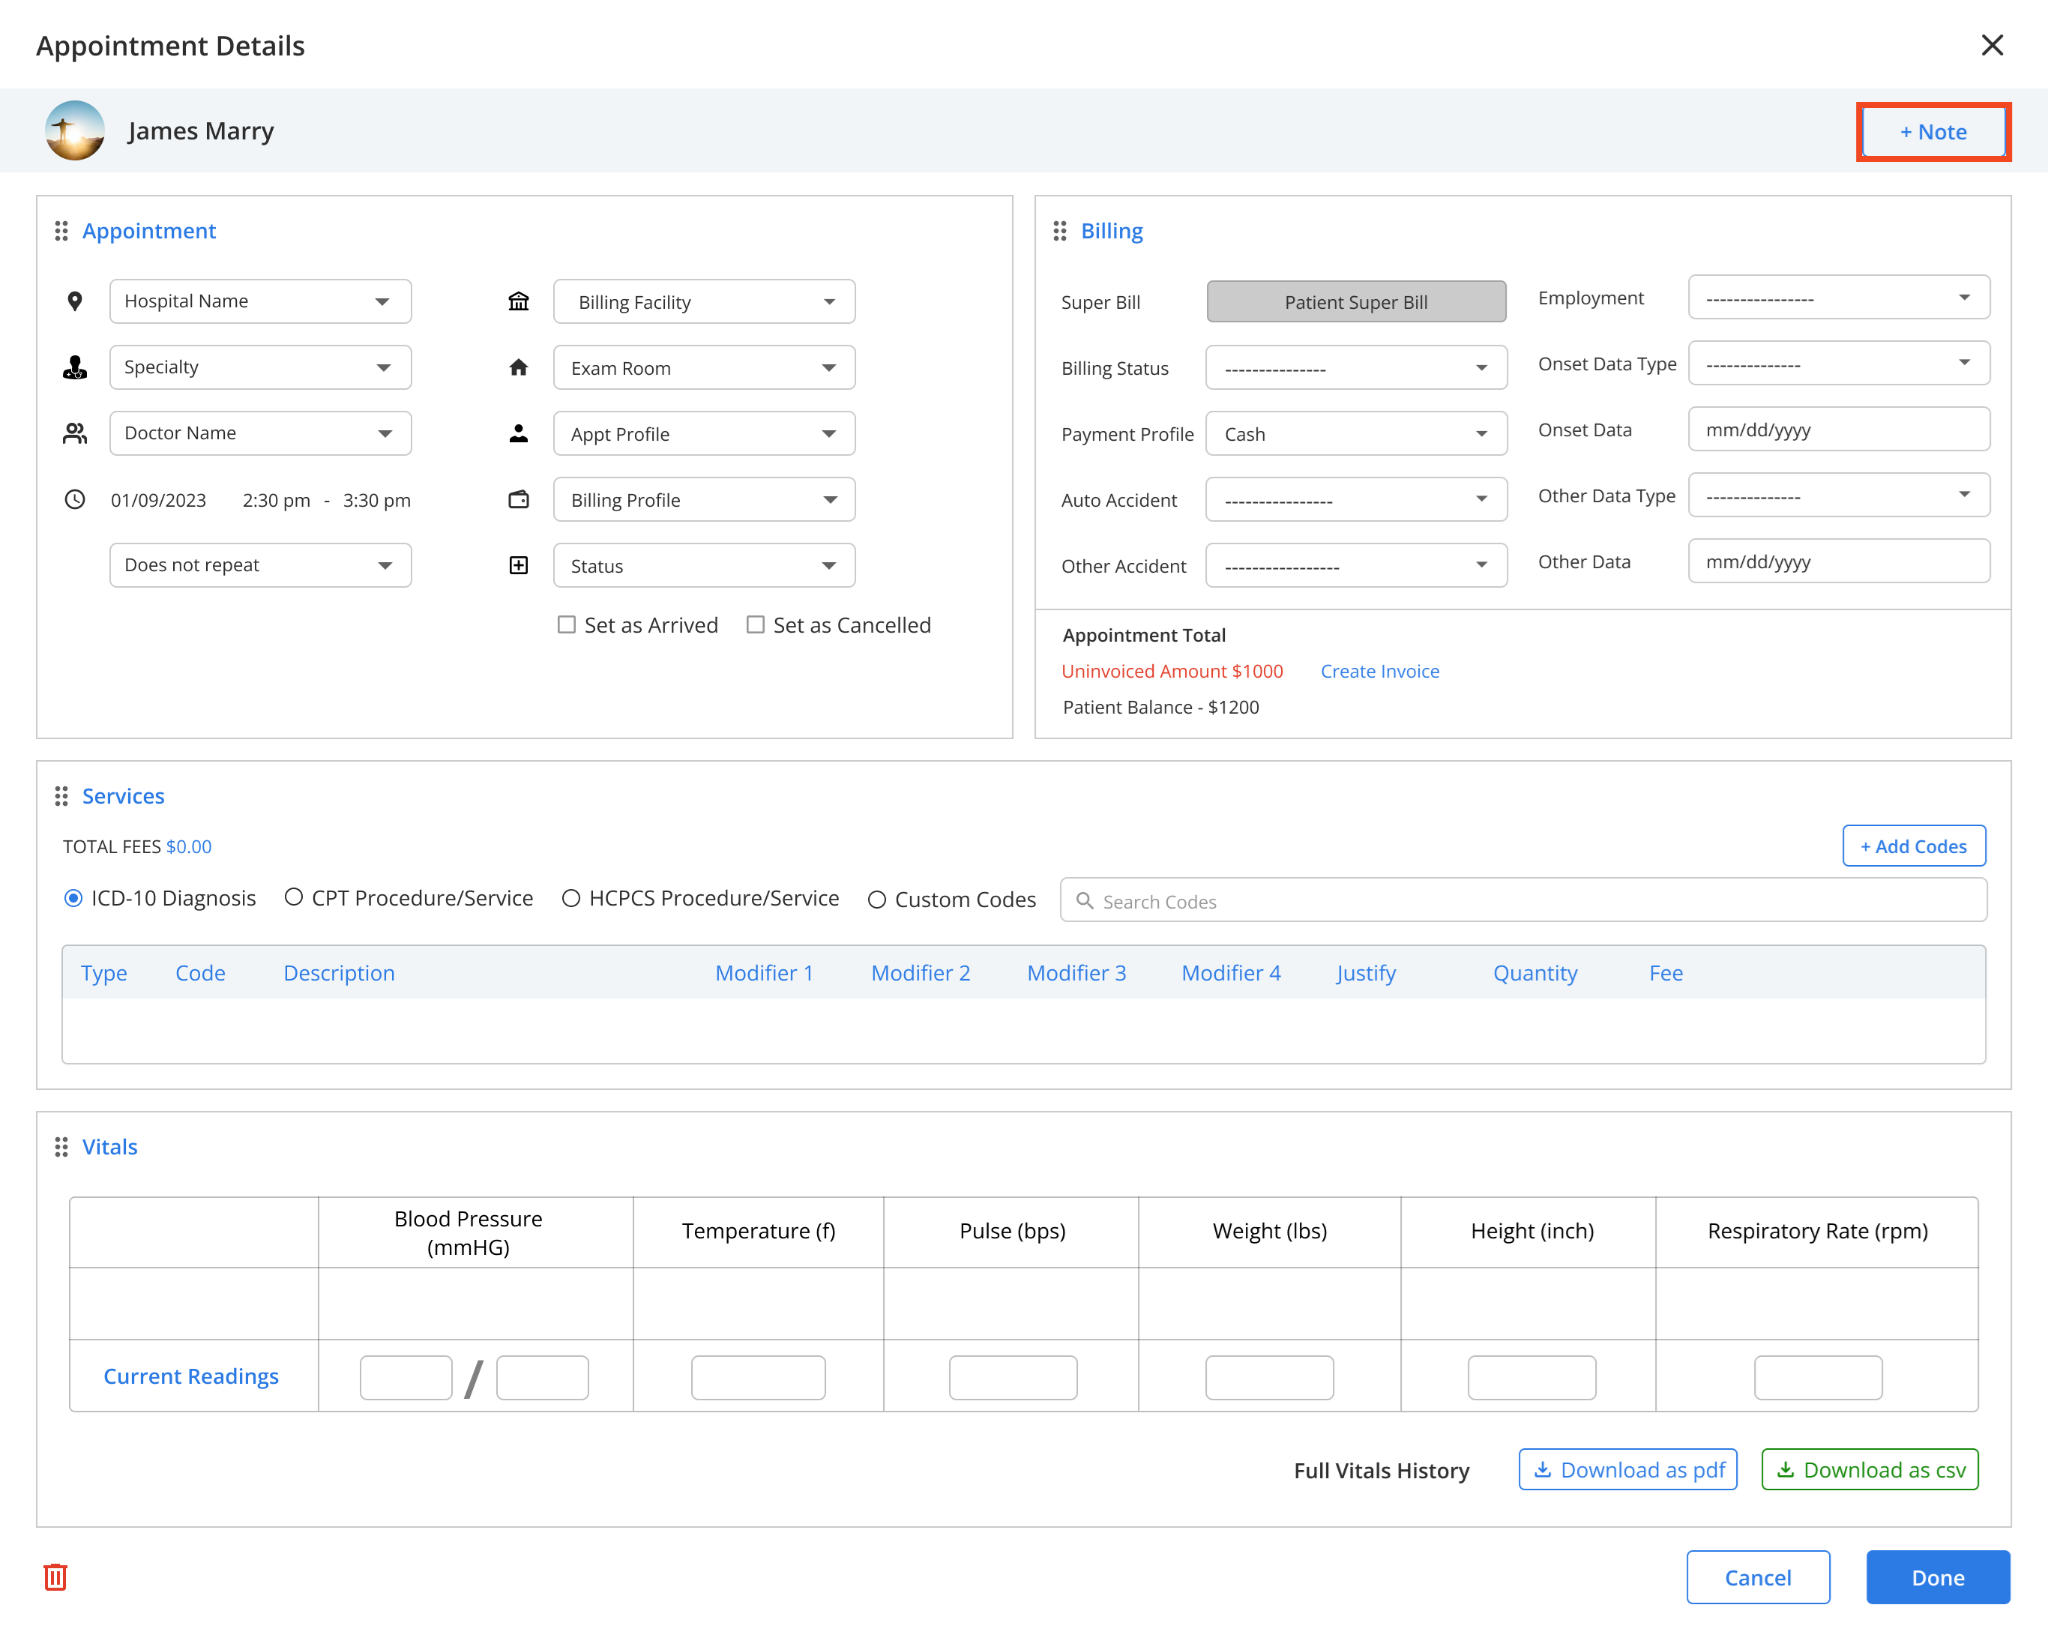The image size is (2048, 1631).
Task: Open the Doctor Name dropdown
Action: (260, 433)
